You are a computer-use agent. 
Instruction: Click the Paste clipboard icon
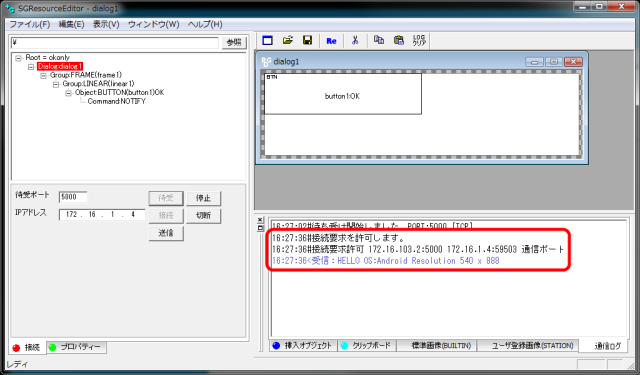point(399,40)
